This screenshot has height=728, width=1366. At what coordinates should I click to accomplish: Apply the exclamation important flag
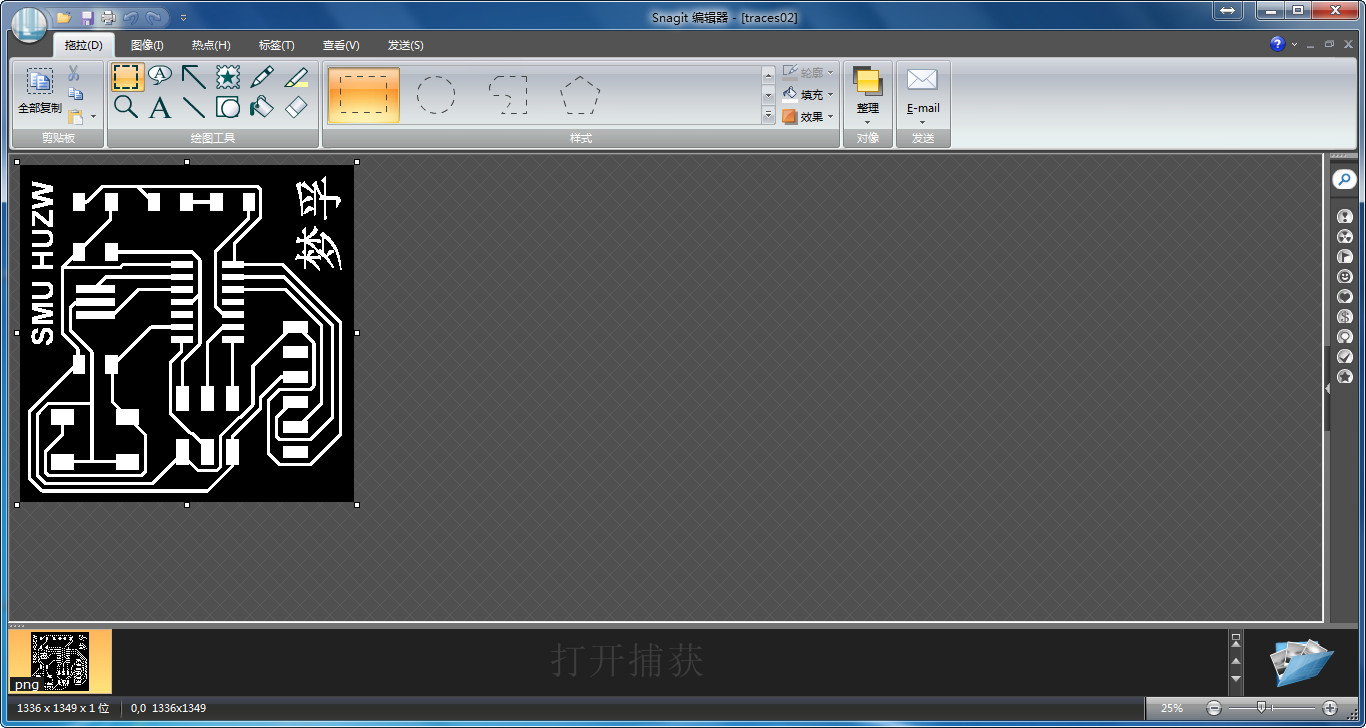point(1345,216)
